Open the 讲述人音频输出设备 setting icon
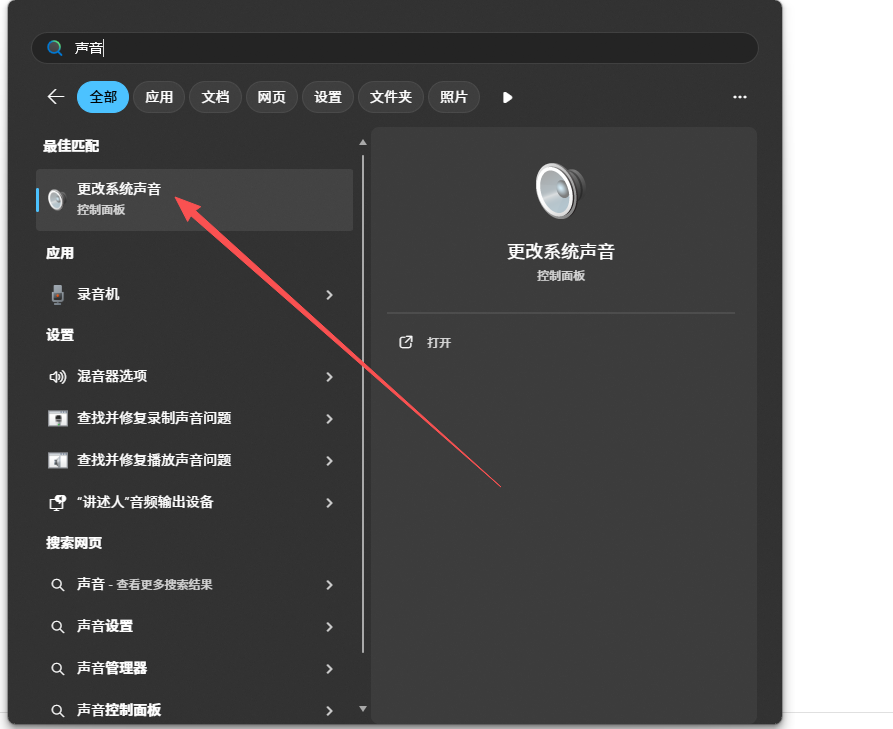This screenshot has height=729, width=893. coord(58,502)
